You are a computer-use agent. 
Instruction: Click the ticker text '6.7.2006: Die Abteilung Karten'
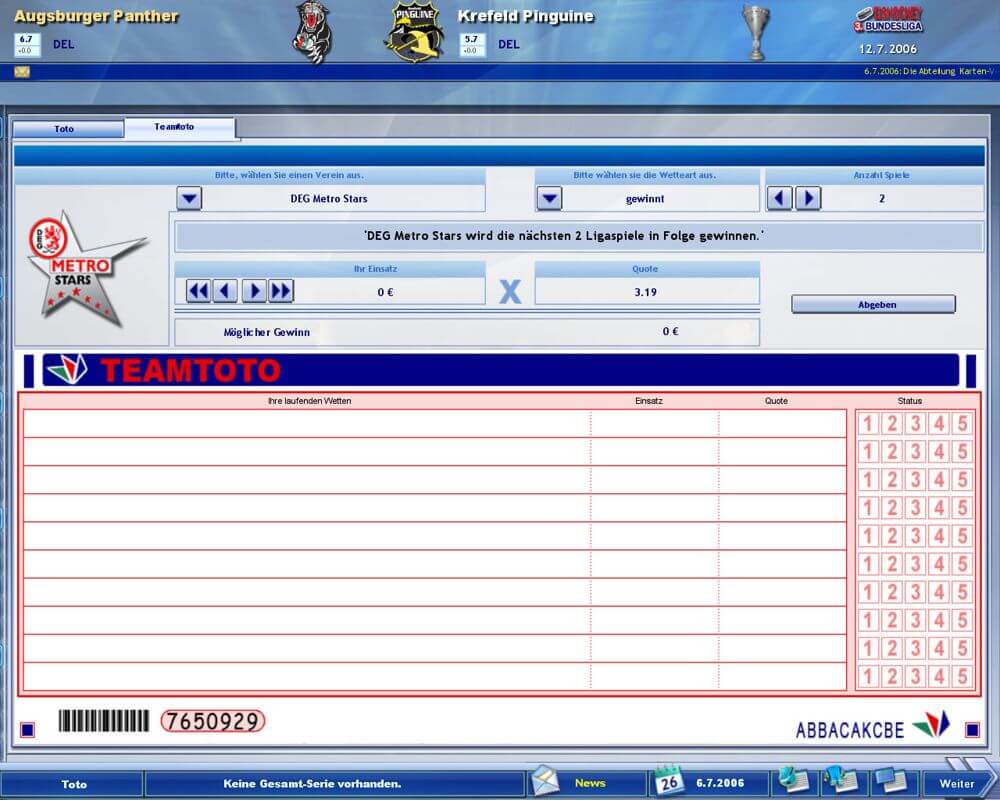(929, 71)
